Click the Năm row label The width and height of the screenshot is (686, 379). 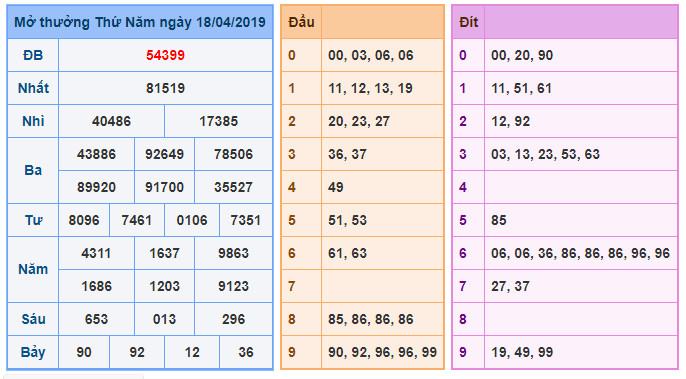33,269
